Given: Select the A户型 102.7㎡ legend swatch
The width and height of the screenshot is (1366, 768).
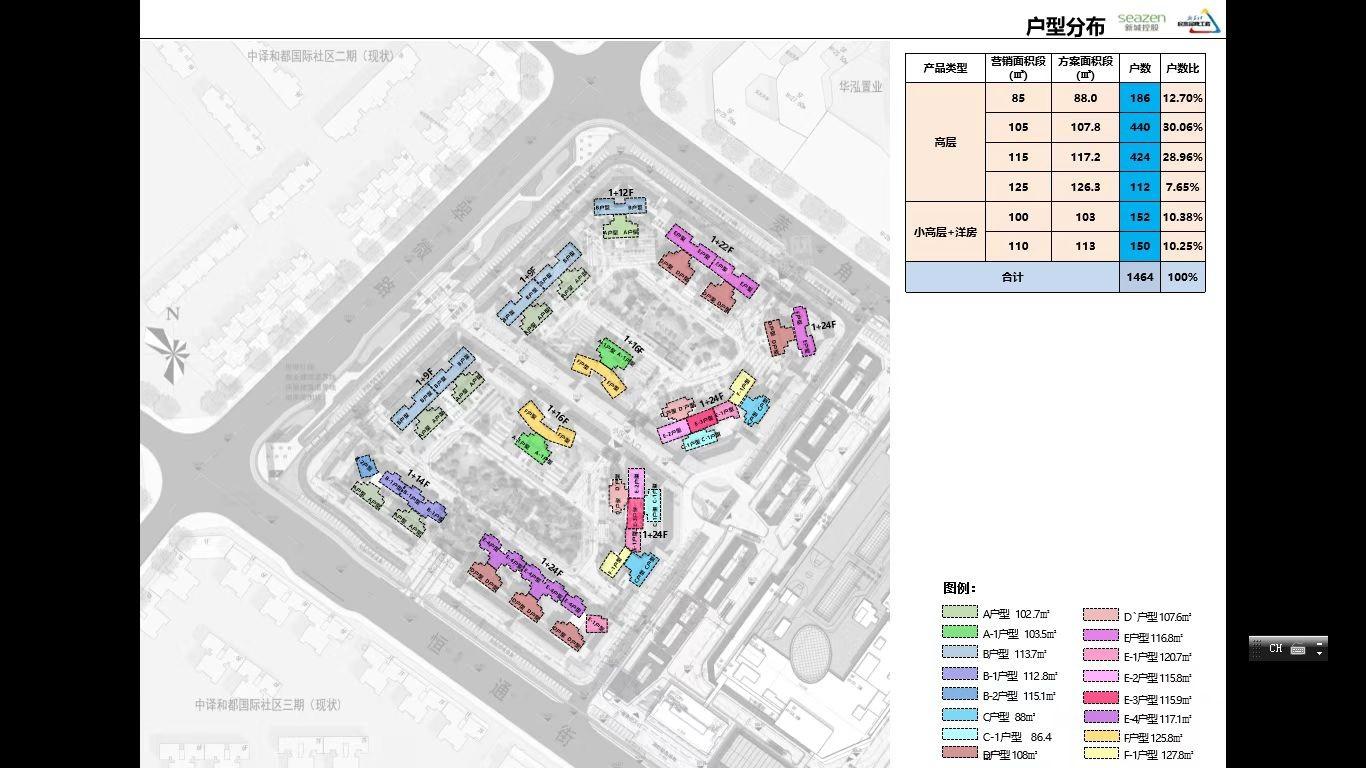Looking at the screenshot, I should (x=959, y=612).
